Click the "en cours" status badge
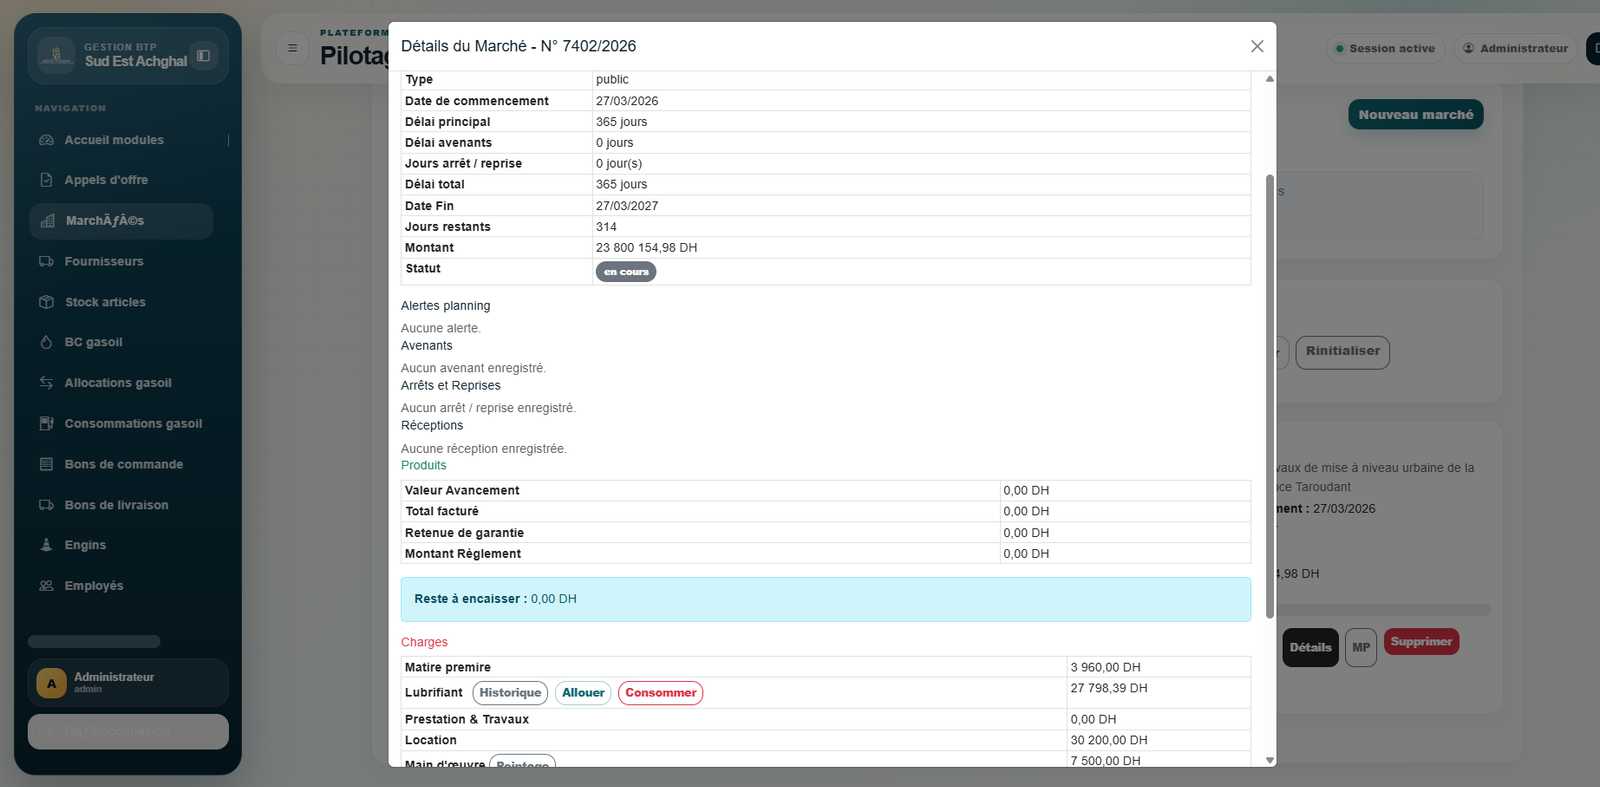This screenshot has width=1600, height=787. point(626,272)
